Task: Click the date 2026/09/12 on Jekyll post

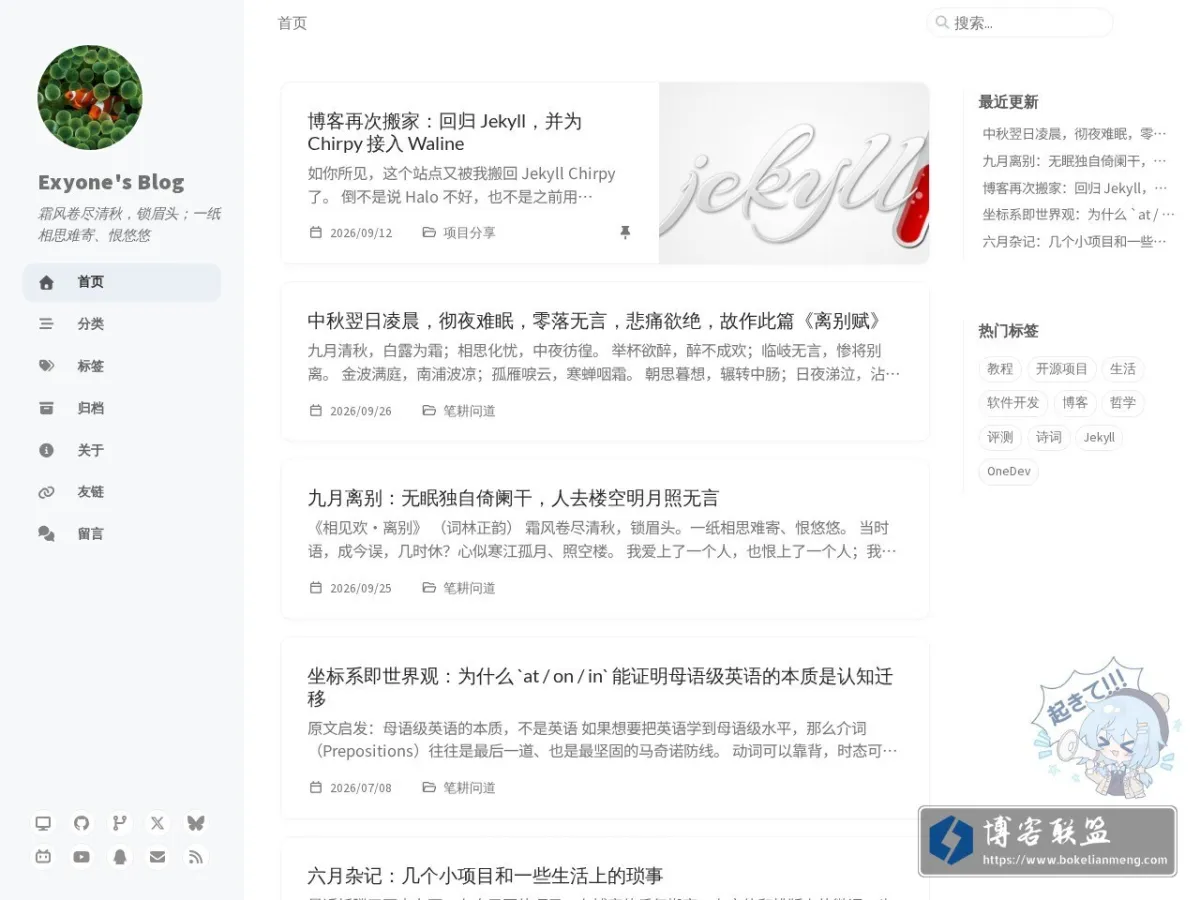Action: click(x=361, y=233)
